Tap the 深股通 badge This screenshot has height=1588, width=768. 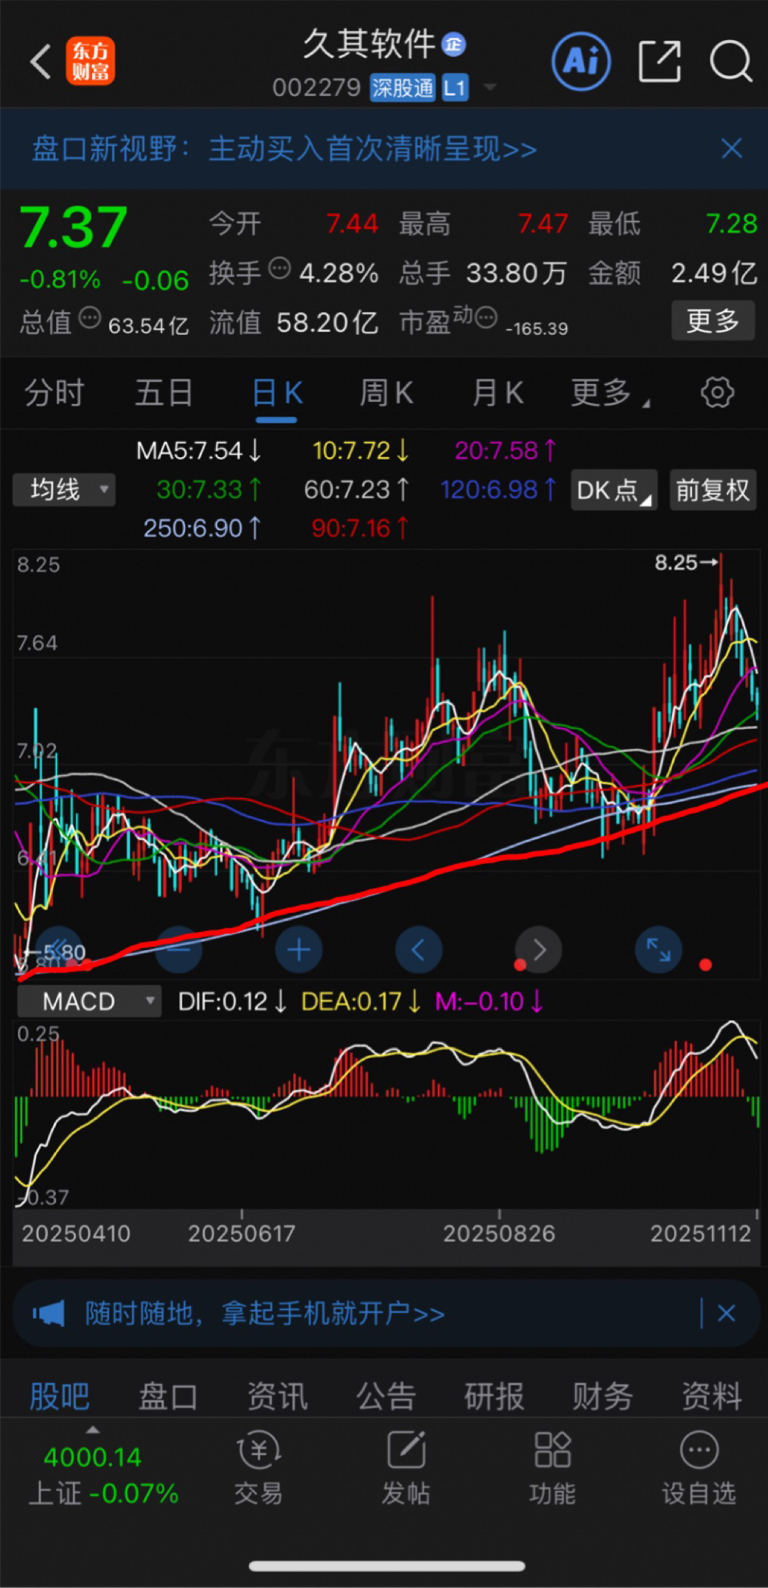point(402,88)
